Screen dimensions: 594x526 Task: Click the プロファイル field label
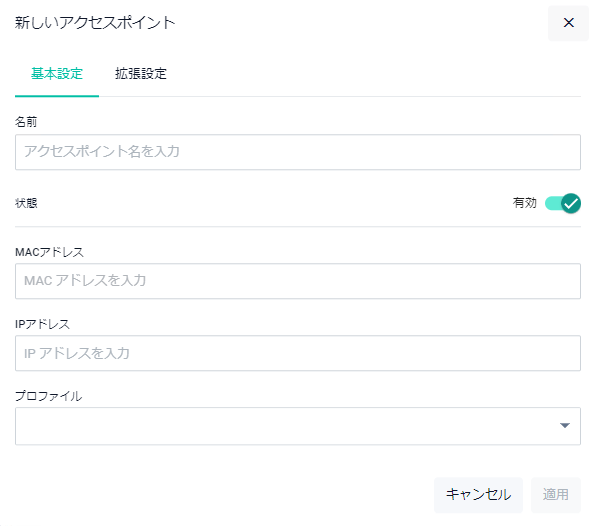[48, 396]
